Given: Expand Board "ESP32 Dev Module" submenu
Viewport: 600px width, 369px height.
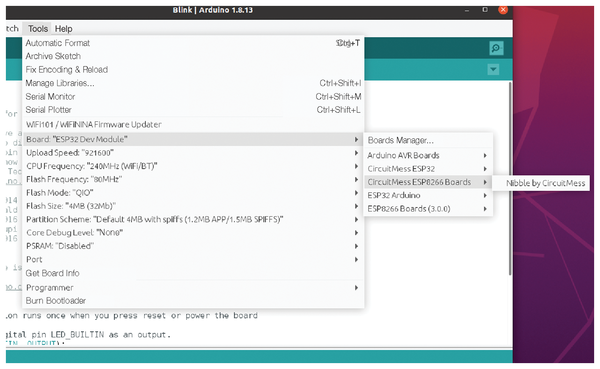Looking at the screenshot, I should click(x=193, y=139).
